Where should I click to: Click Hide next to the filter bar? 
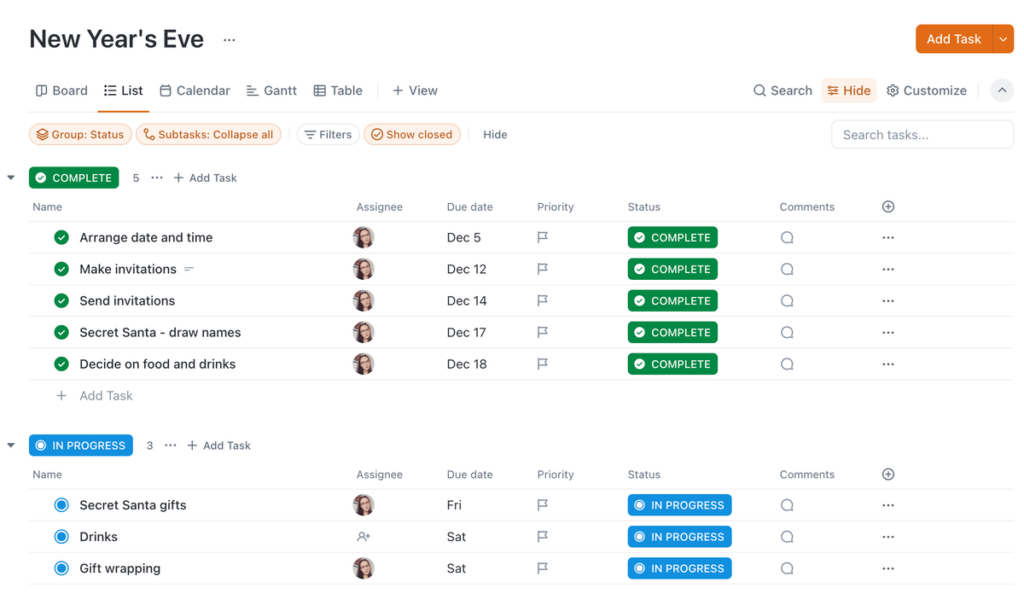click(x=494, y=134)
